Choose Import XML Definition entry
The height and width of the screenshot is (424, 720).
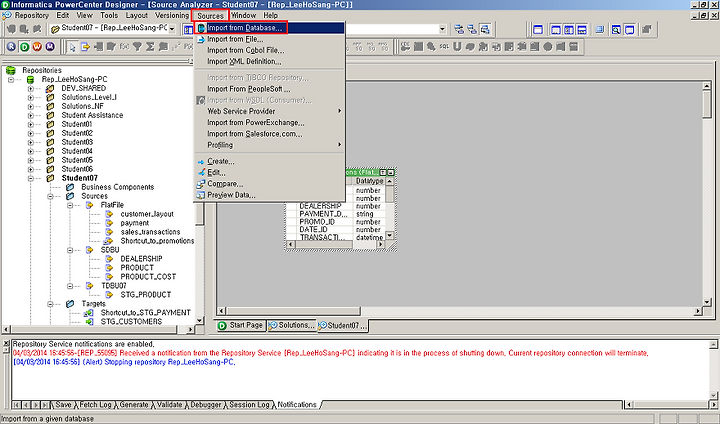point(270,62)
